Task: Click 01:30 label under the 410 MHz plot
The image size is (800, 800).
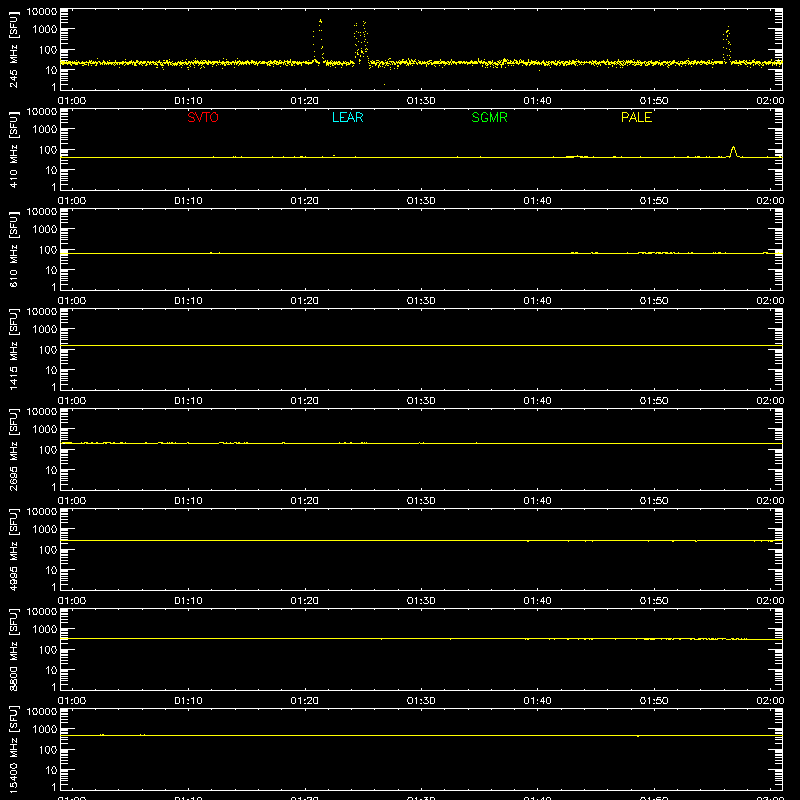Action: click(x=421, y=201)
